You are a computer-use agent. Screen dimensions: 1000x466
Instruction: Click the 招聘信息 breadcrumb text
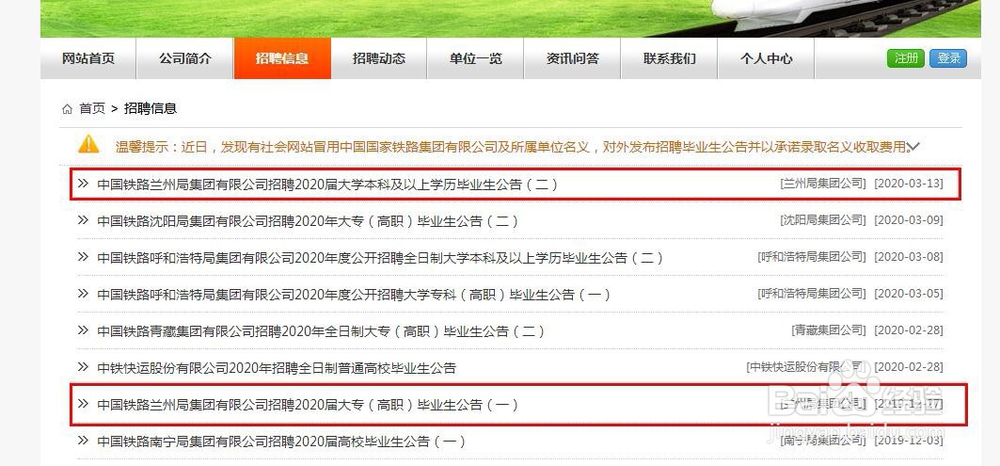tap(150, 109)
